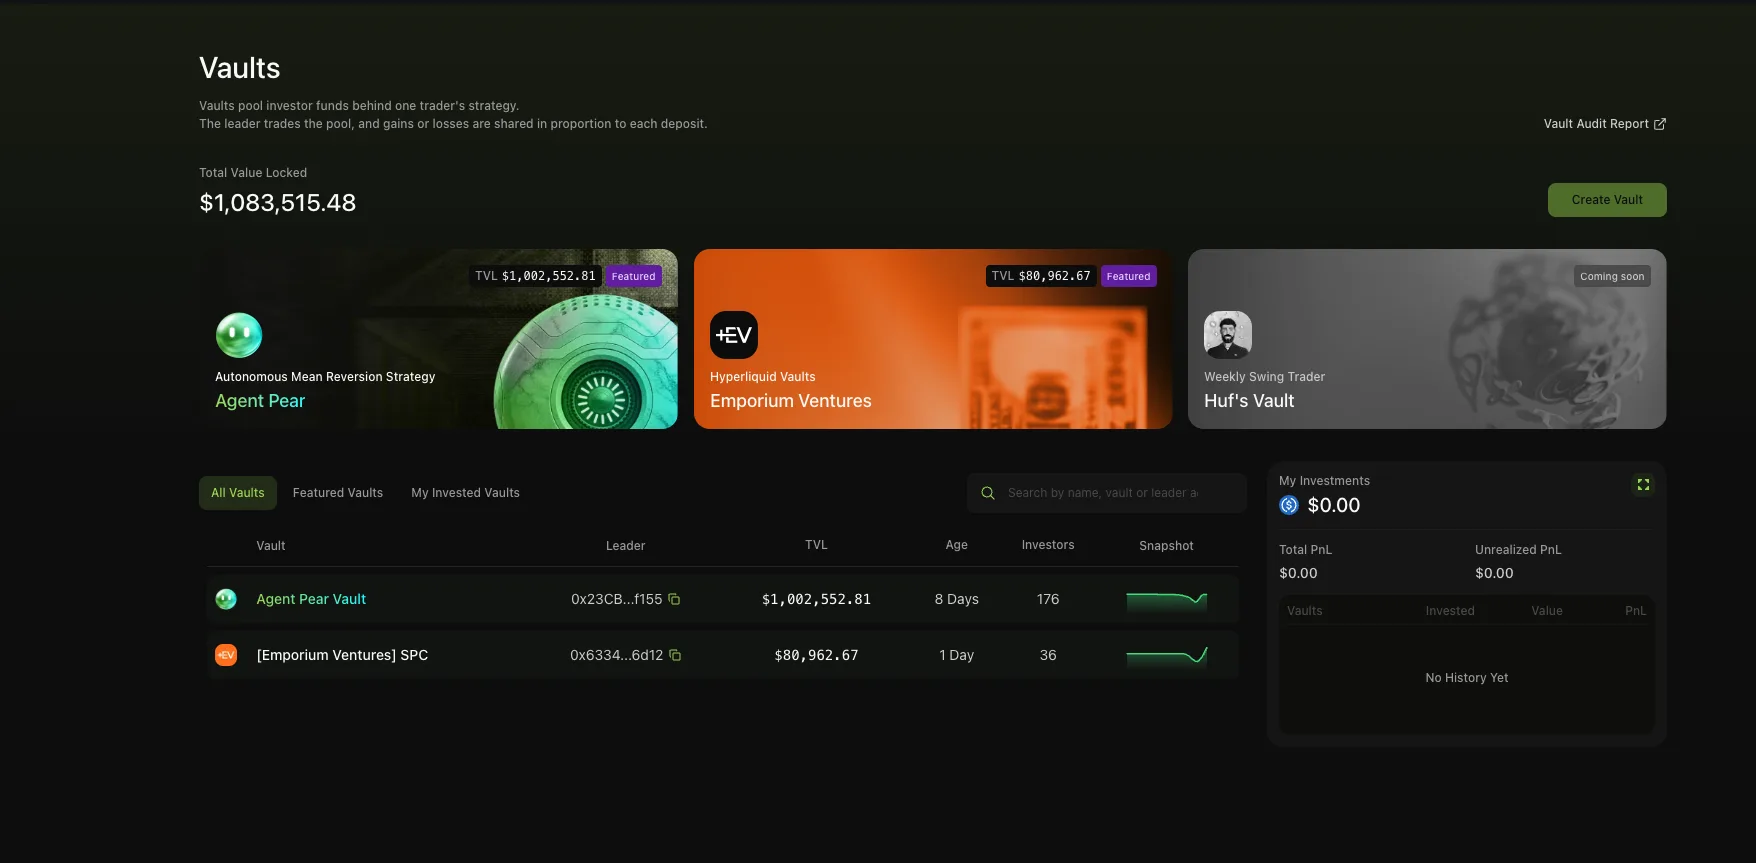Click the Featured badge on the Emporium Ventures card
Viewport: 1756px width, 863px height.
point(1129,277)
